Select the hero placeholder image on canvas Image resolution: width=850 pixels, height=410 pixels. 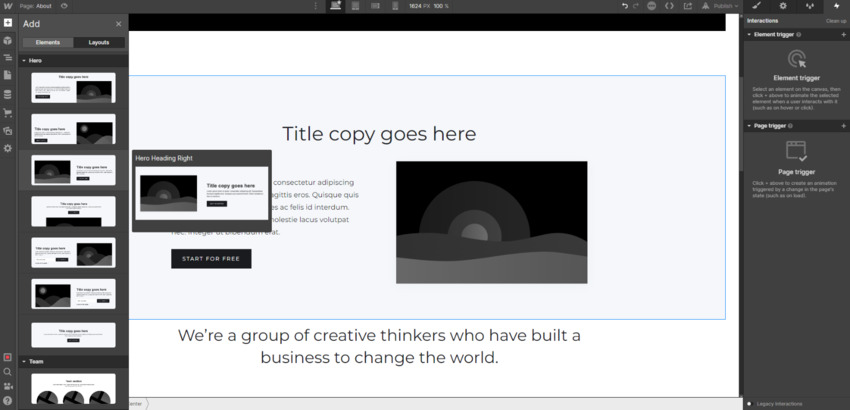[x=492, y=222]
